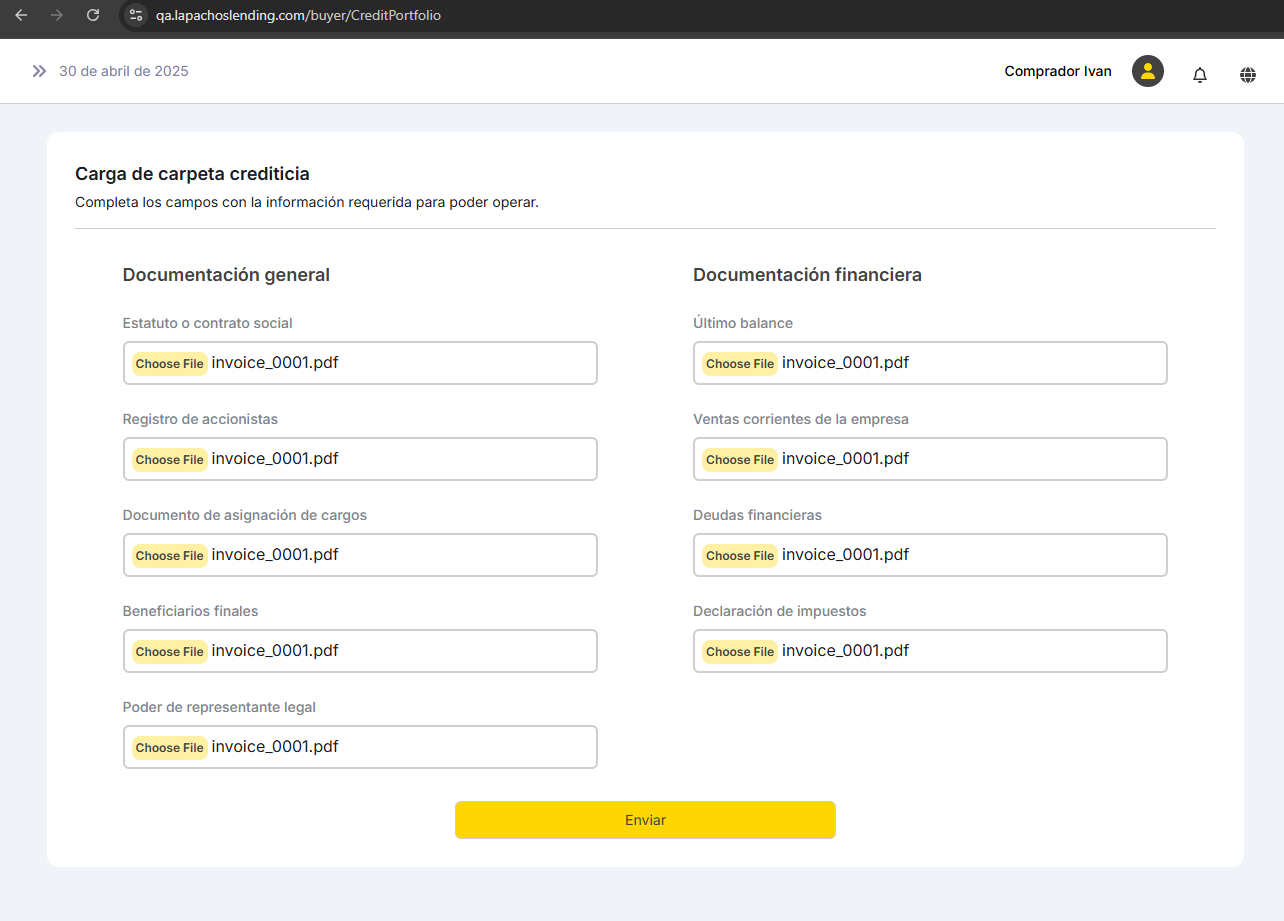Choose File for Beneficiarios finales

(x=169, y=652)
